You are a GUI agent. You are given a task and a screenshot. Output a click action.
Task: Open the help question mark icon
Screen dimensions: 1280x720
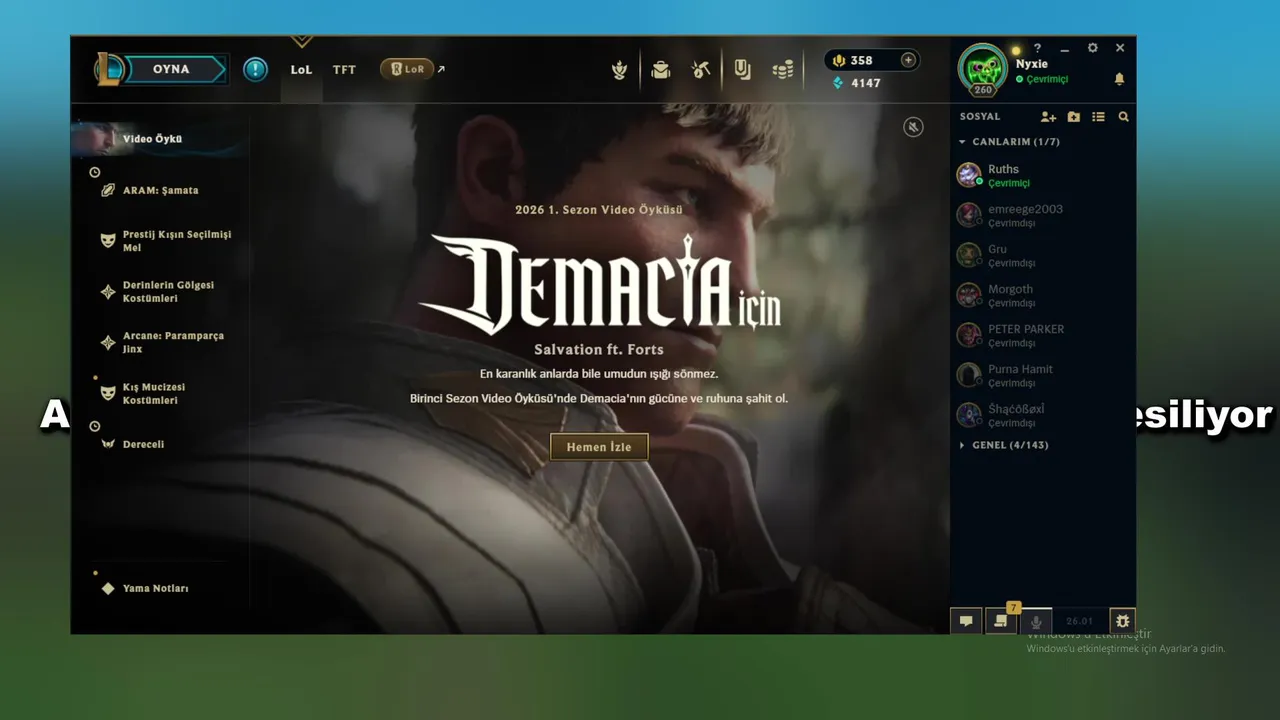1037,48
